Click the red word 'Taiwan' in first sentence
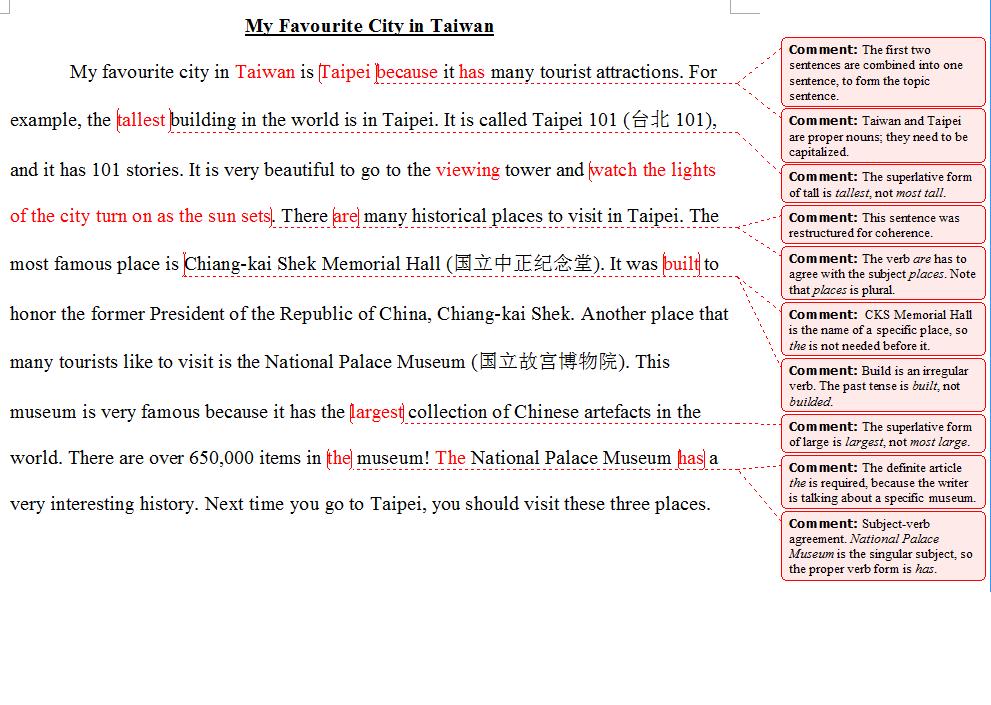The height and width of the screenshot is (705, 991). coord(265,71)
